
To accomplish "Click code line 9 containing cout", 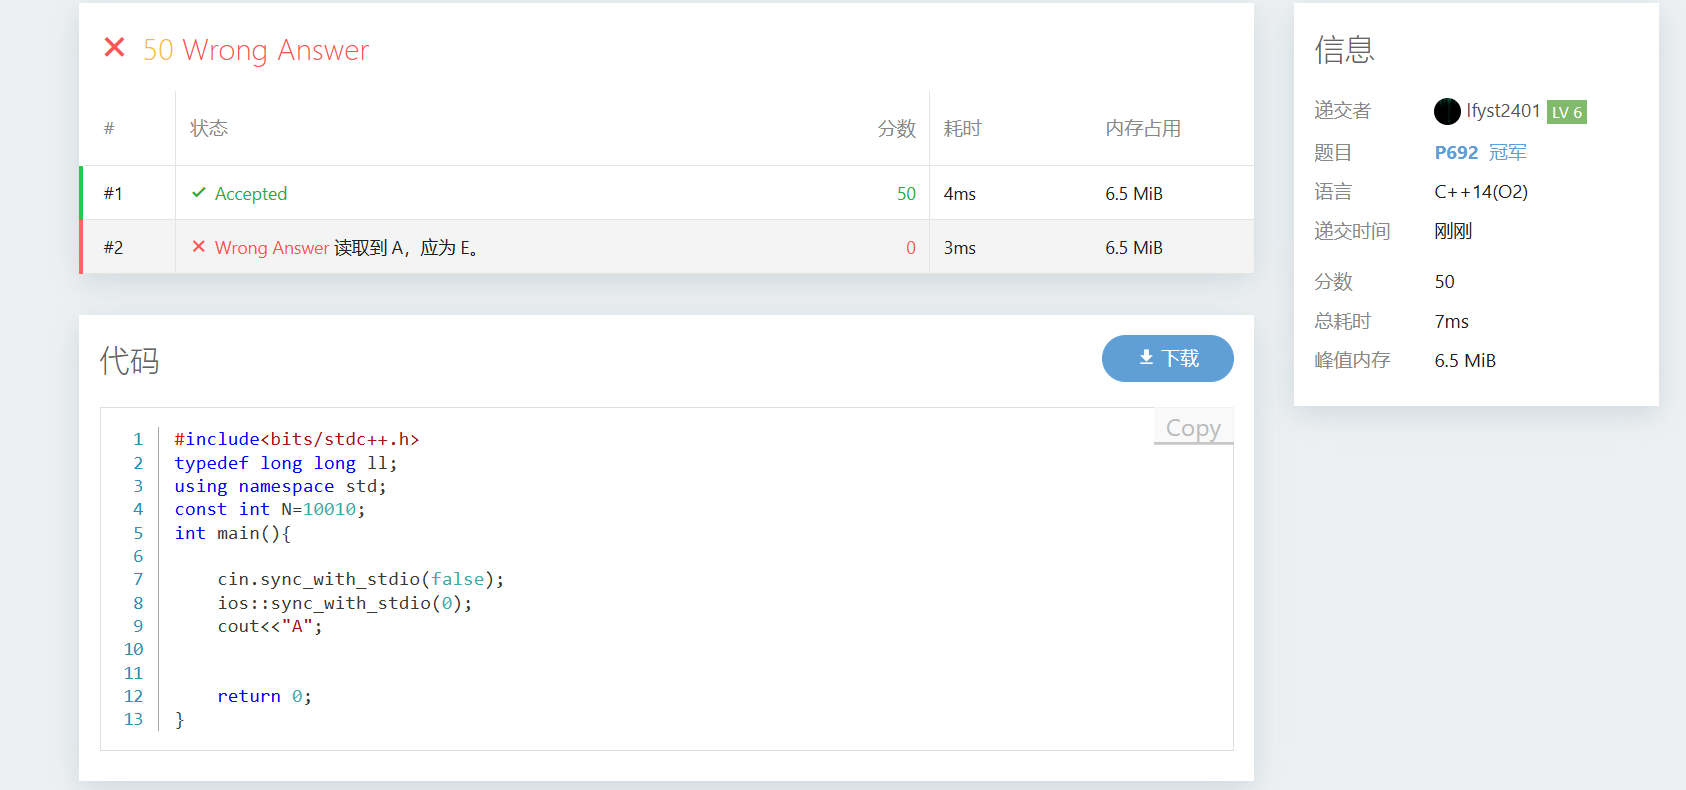I will pos(270,626).
